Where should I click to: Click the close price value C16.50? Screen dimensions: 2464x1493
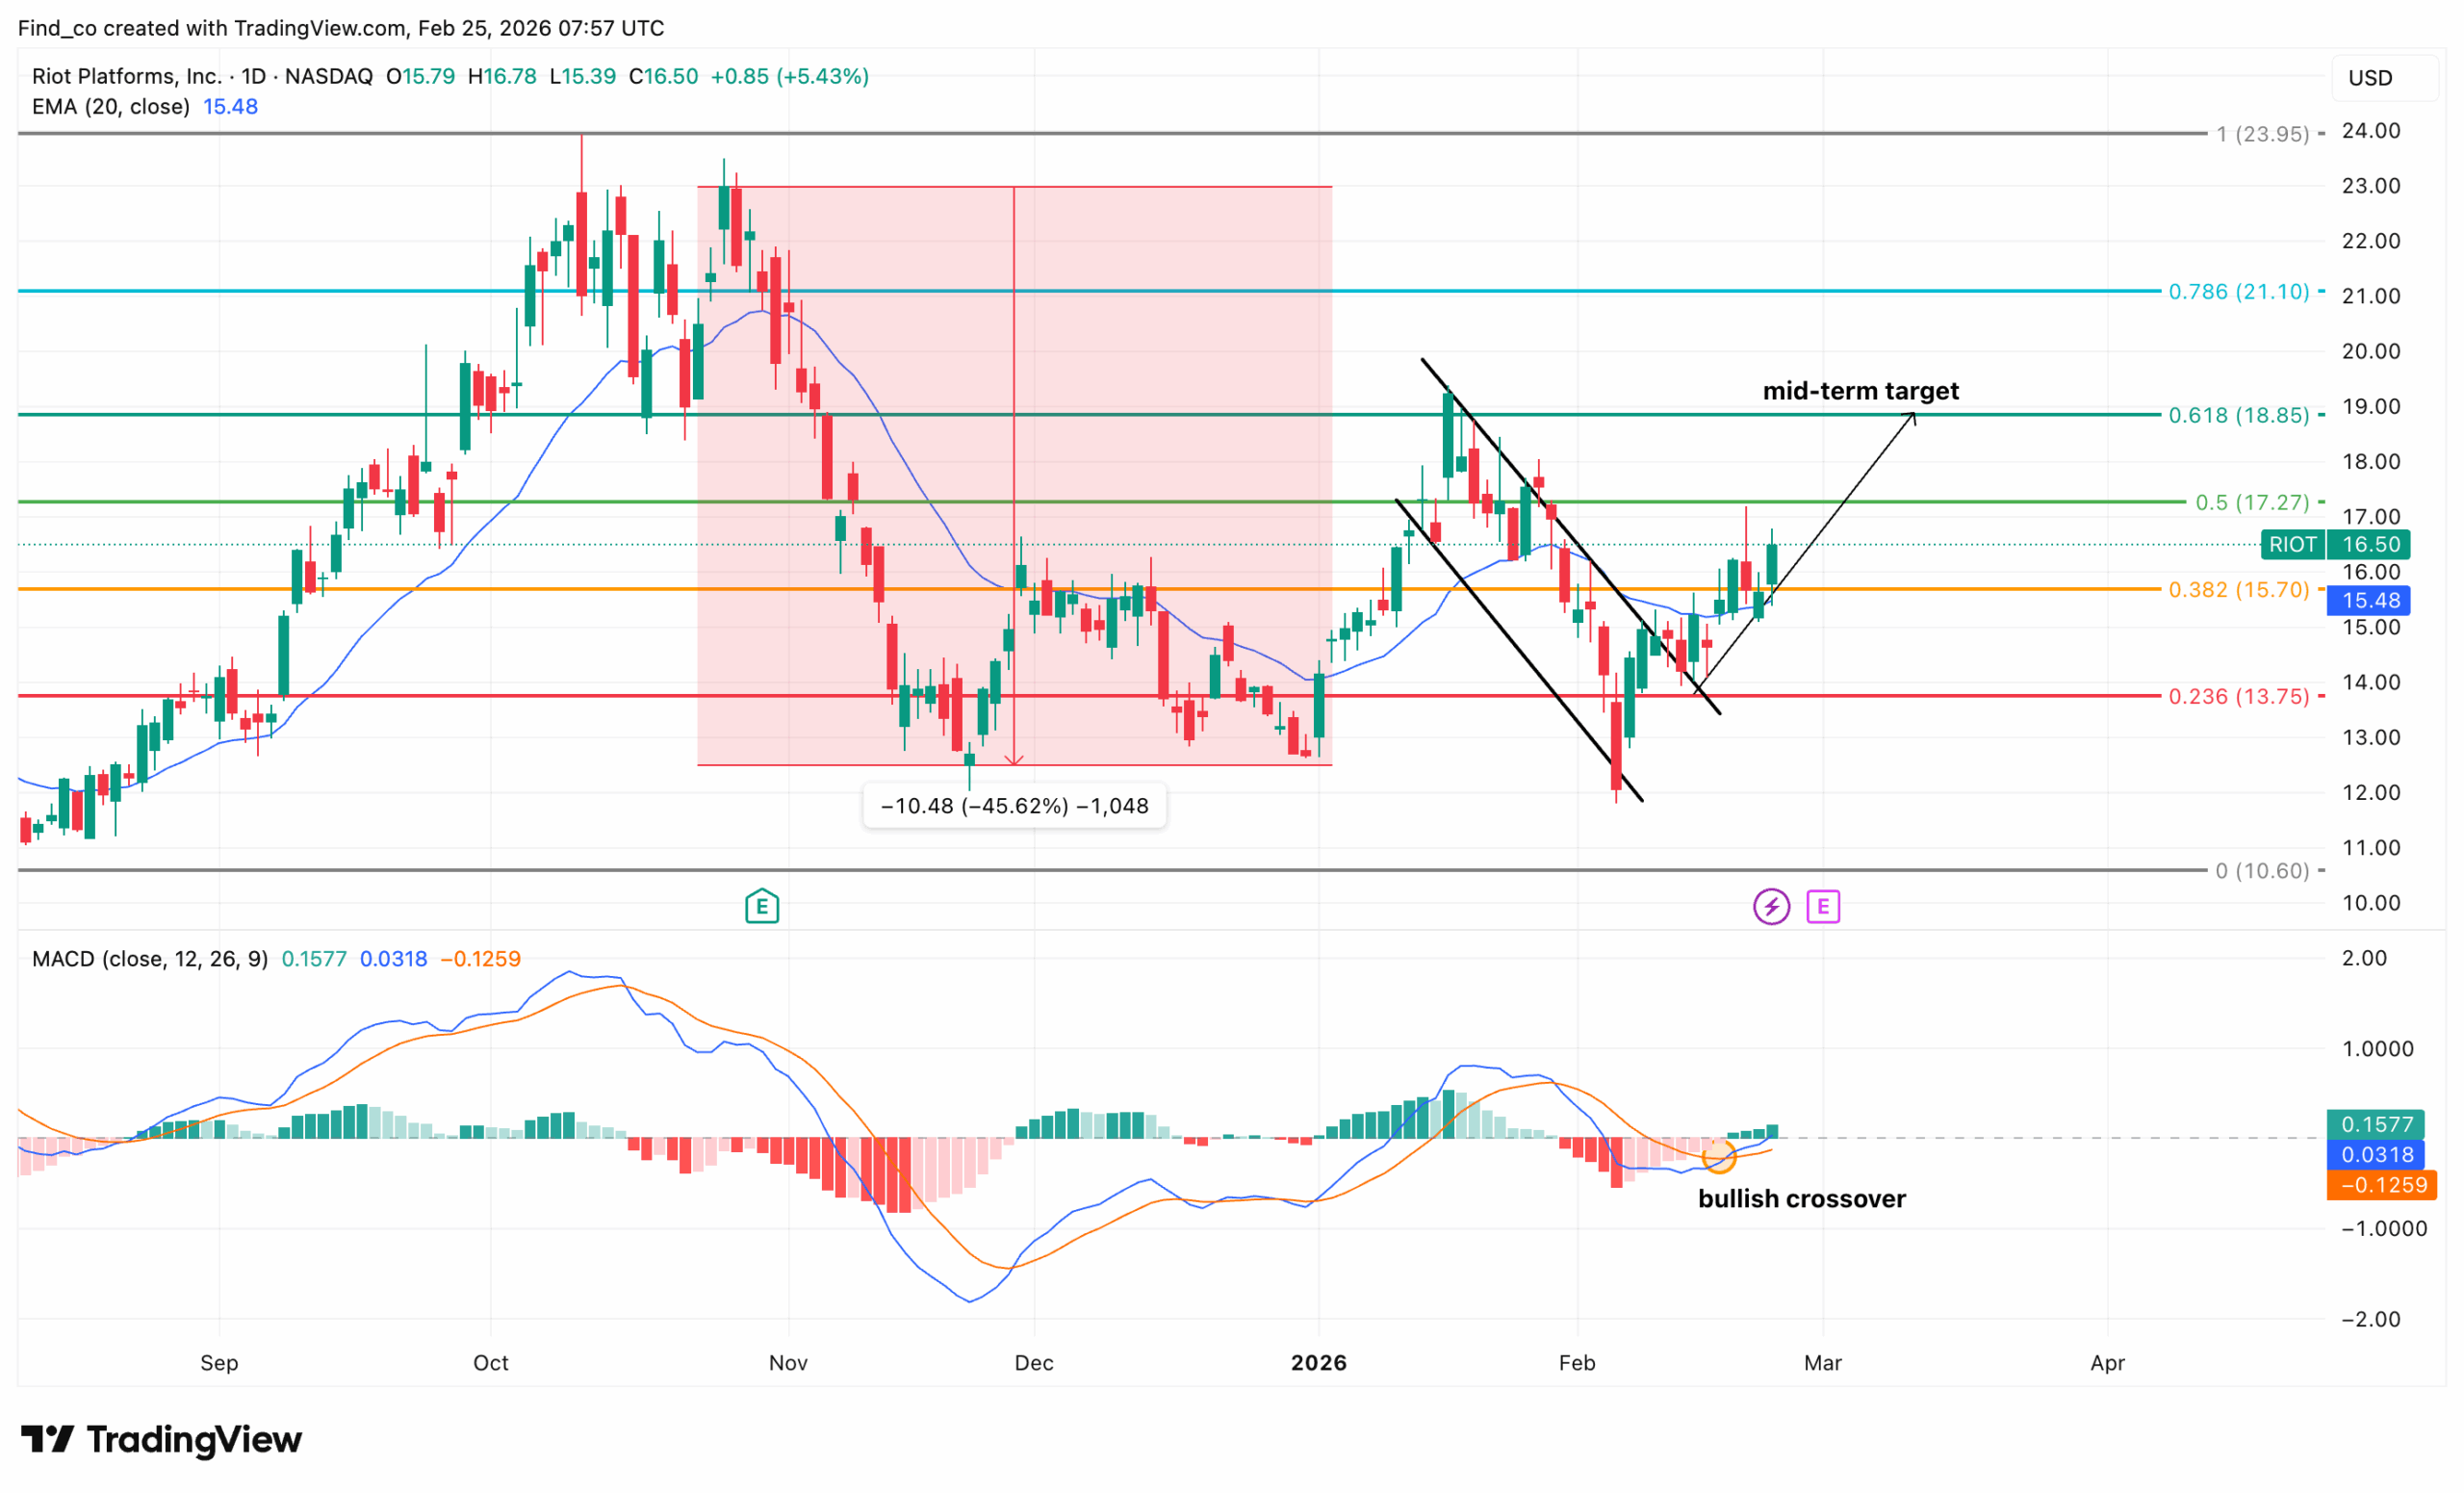(x=663, y=76)
